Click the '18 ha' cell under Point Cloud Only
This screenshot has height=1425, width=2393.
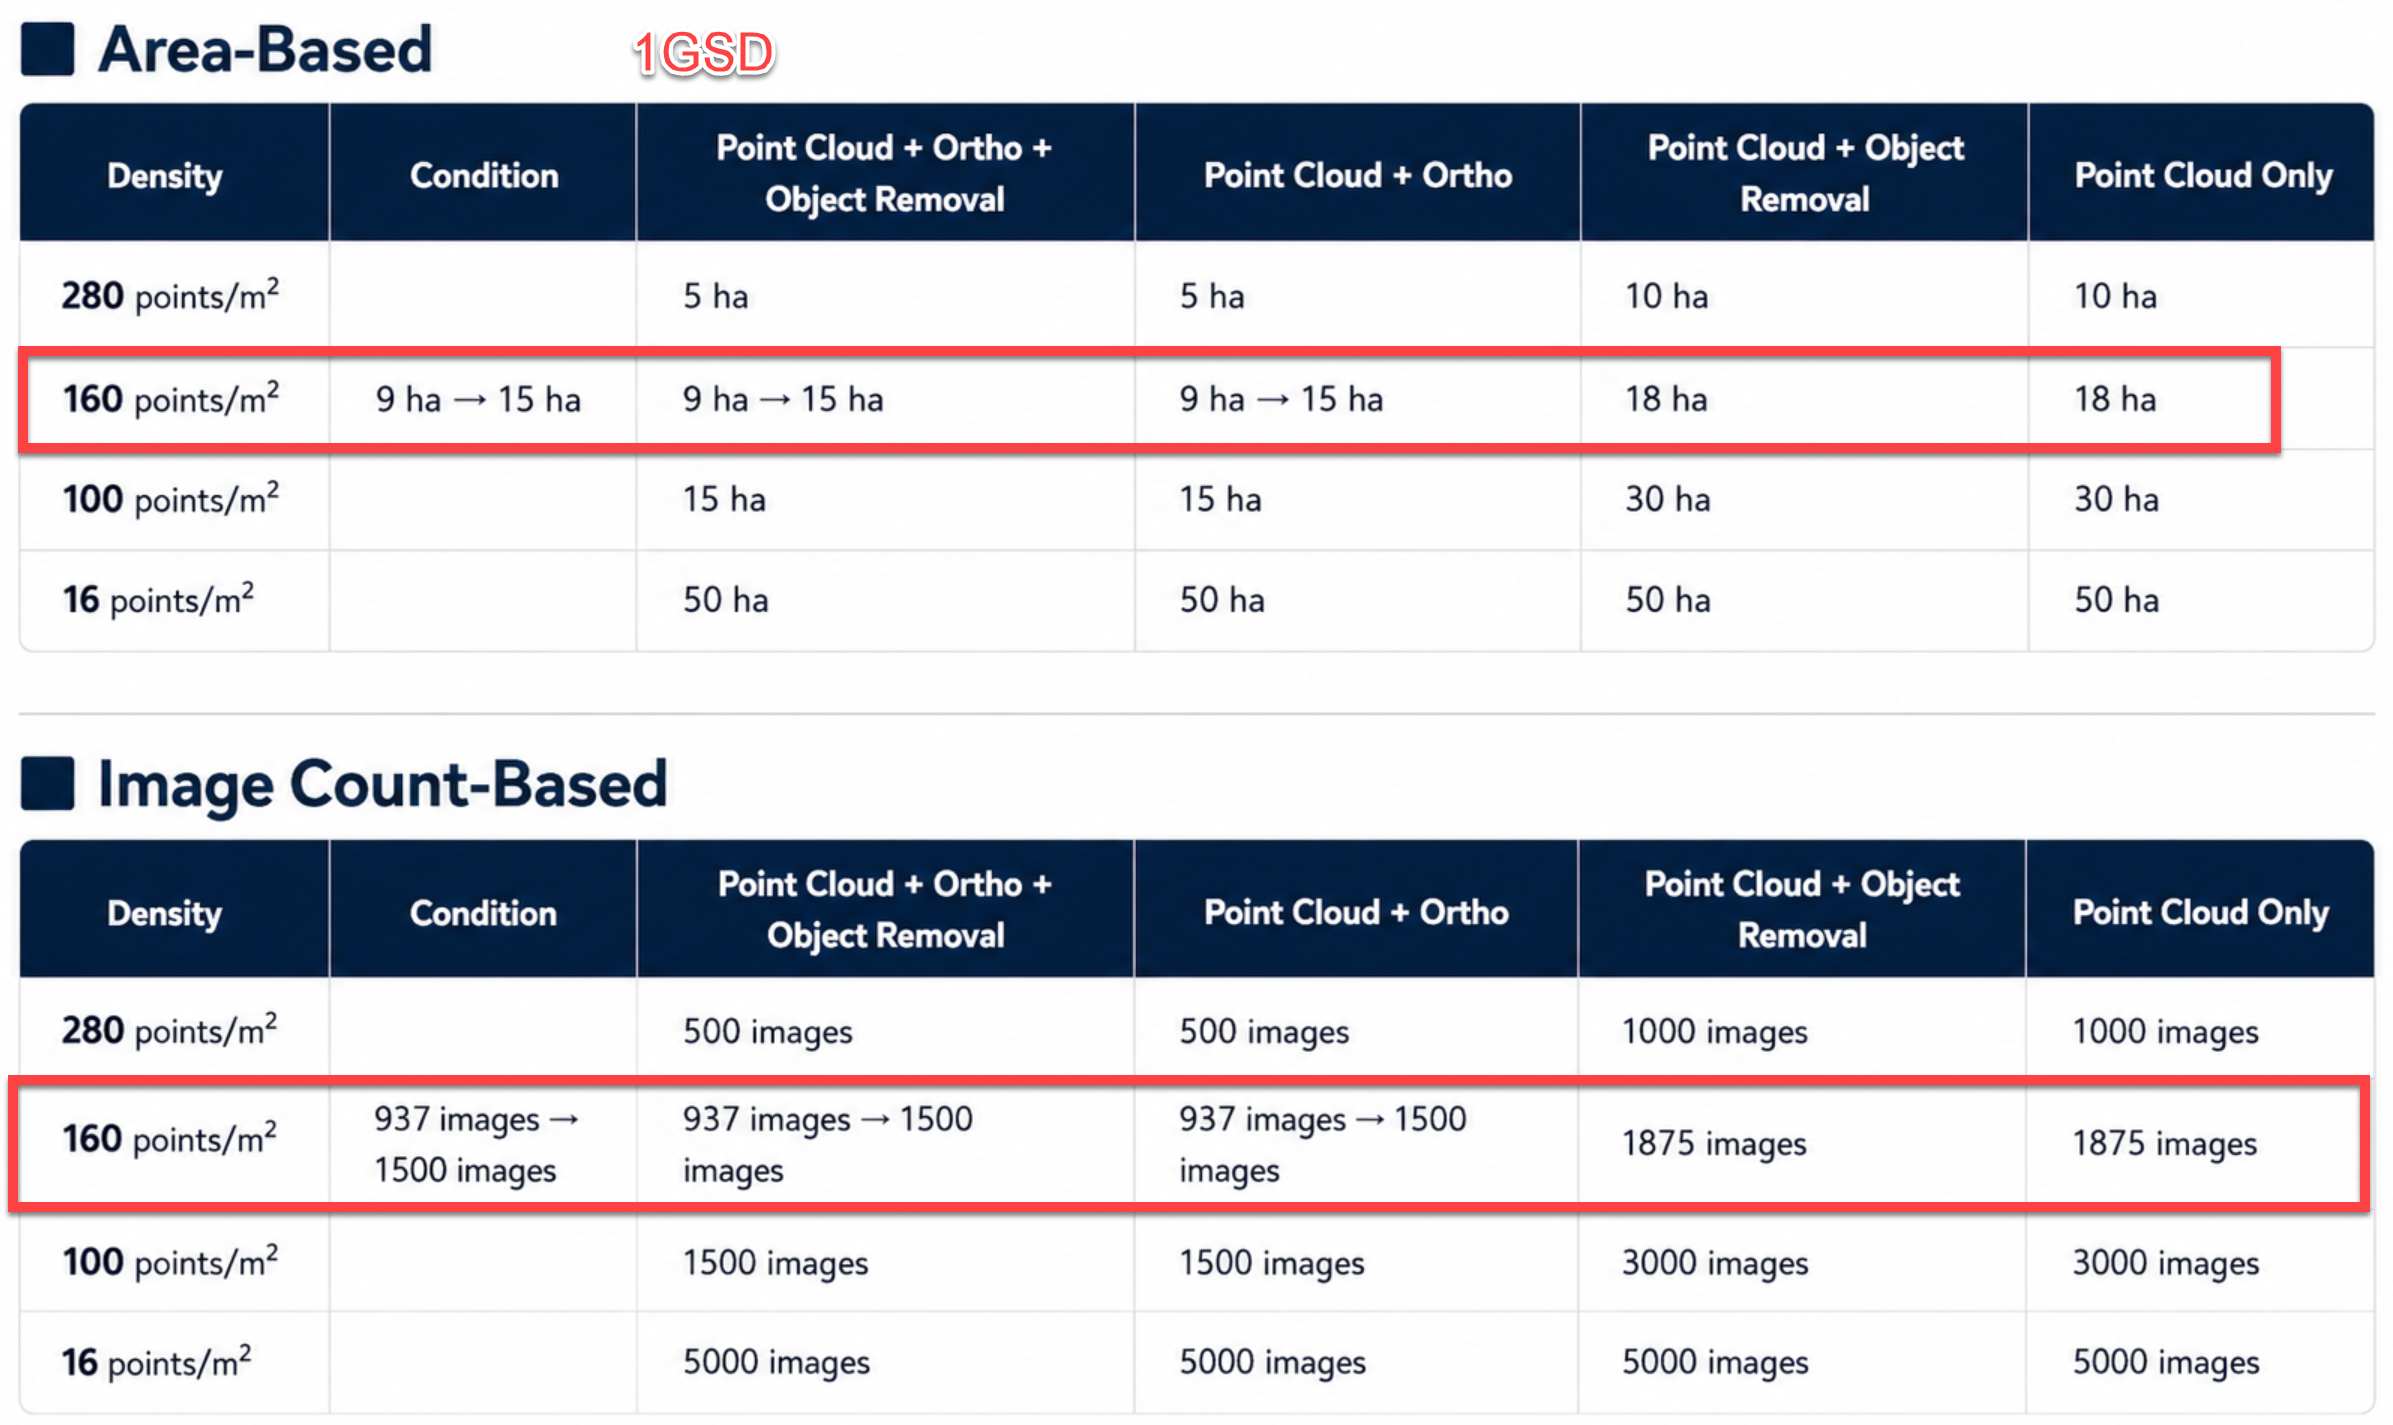(2114, 399)
